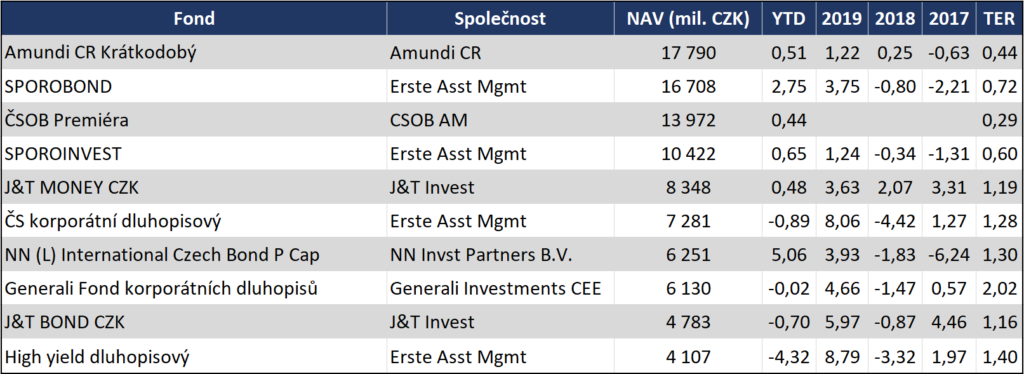The height and width of the screenshot is (374, 1024).
Task: Select NN Invst Partners B.V. company cell
Action: [x=500, y=255]
